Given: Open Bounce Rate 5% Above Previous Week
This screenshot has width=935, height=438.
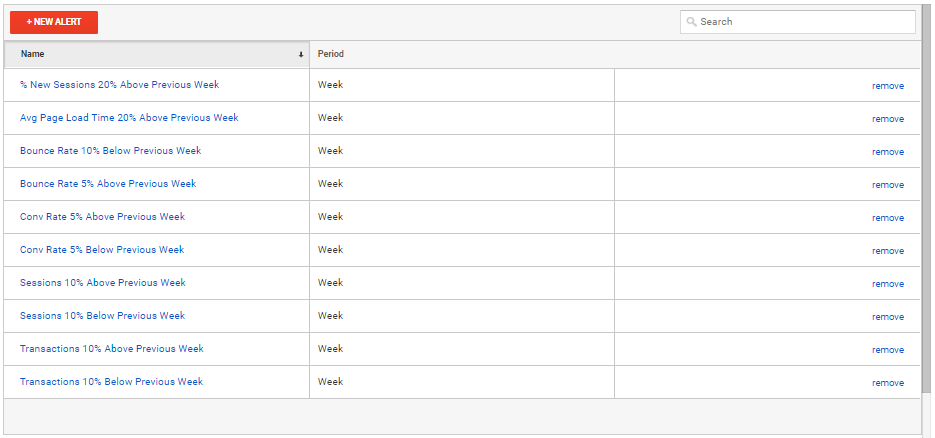Looking at the screenshot, I should click(x=108, y=184).
